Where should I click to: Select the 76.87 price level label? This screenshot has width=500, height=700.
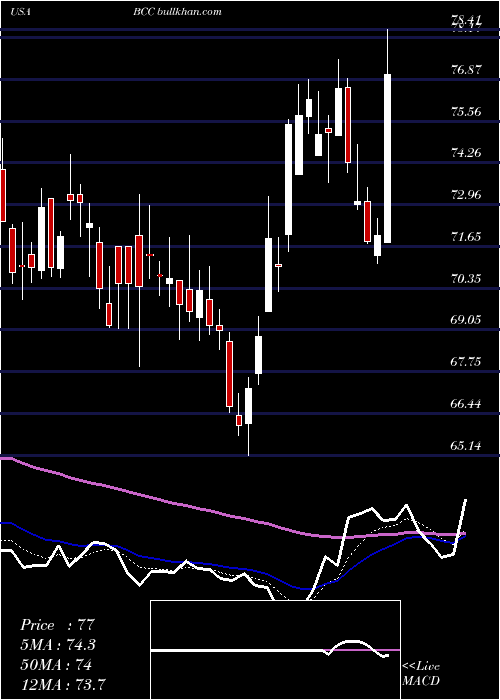click(467, 69)
